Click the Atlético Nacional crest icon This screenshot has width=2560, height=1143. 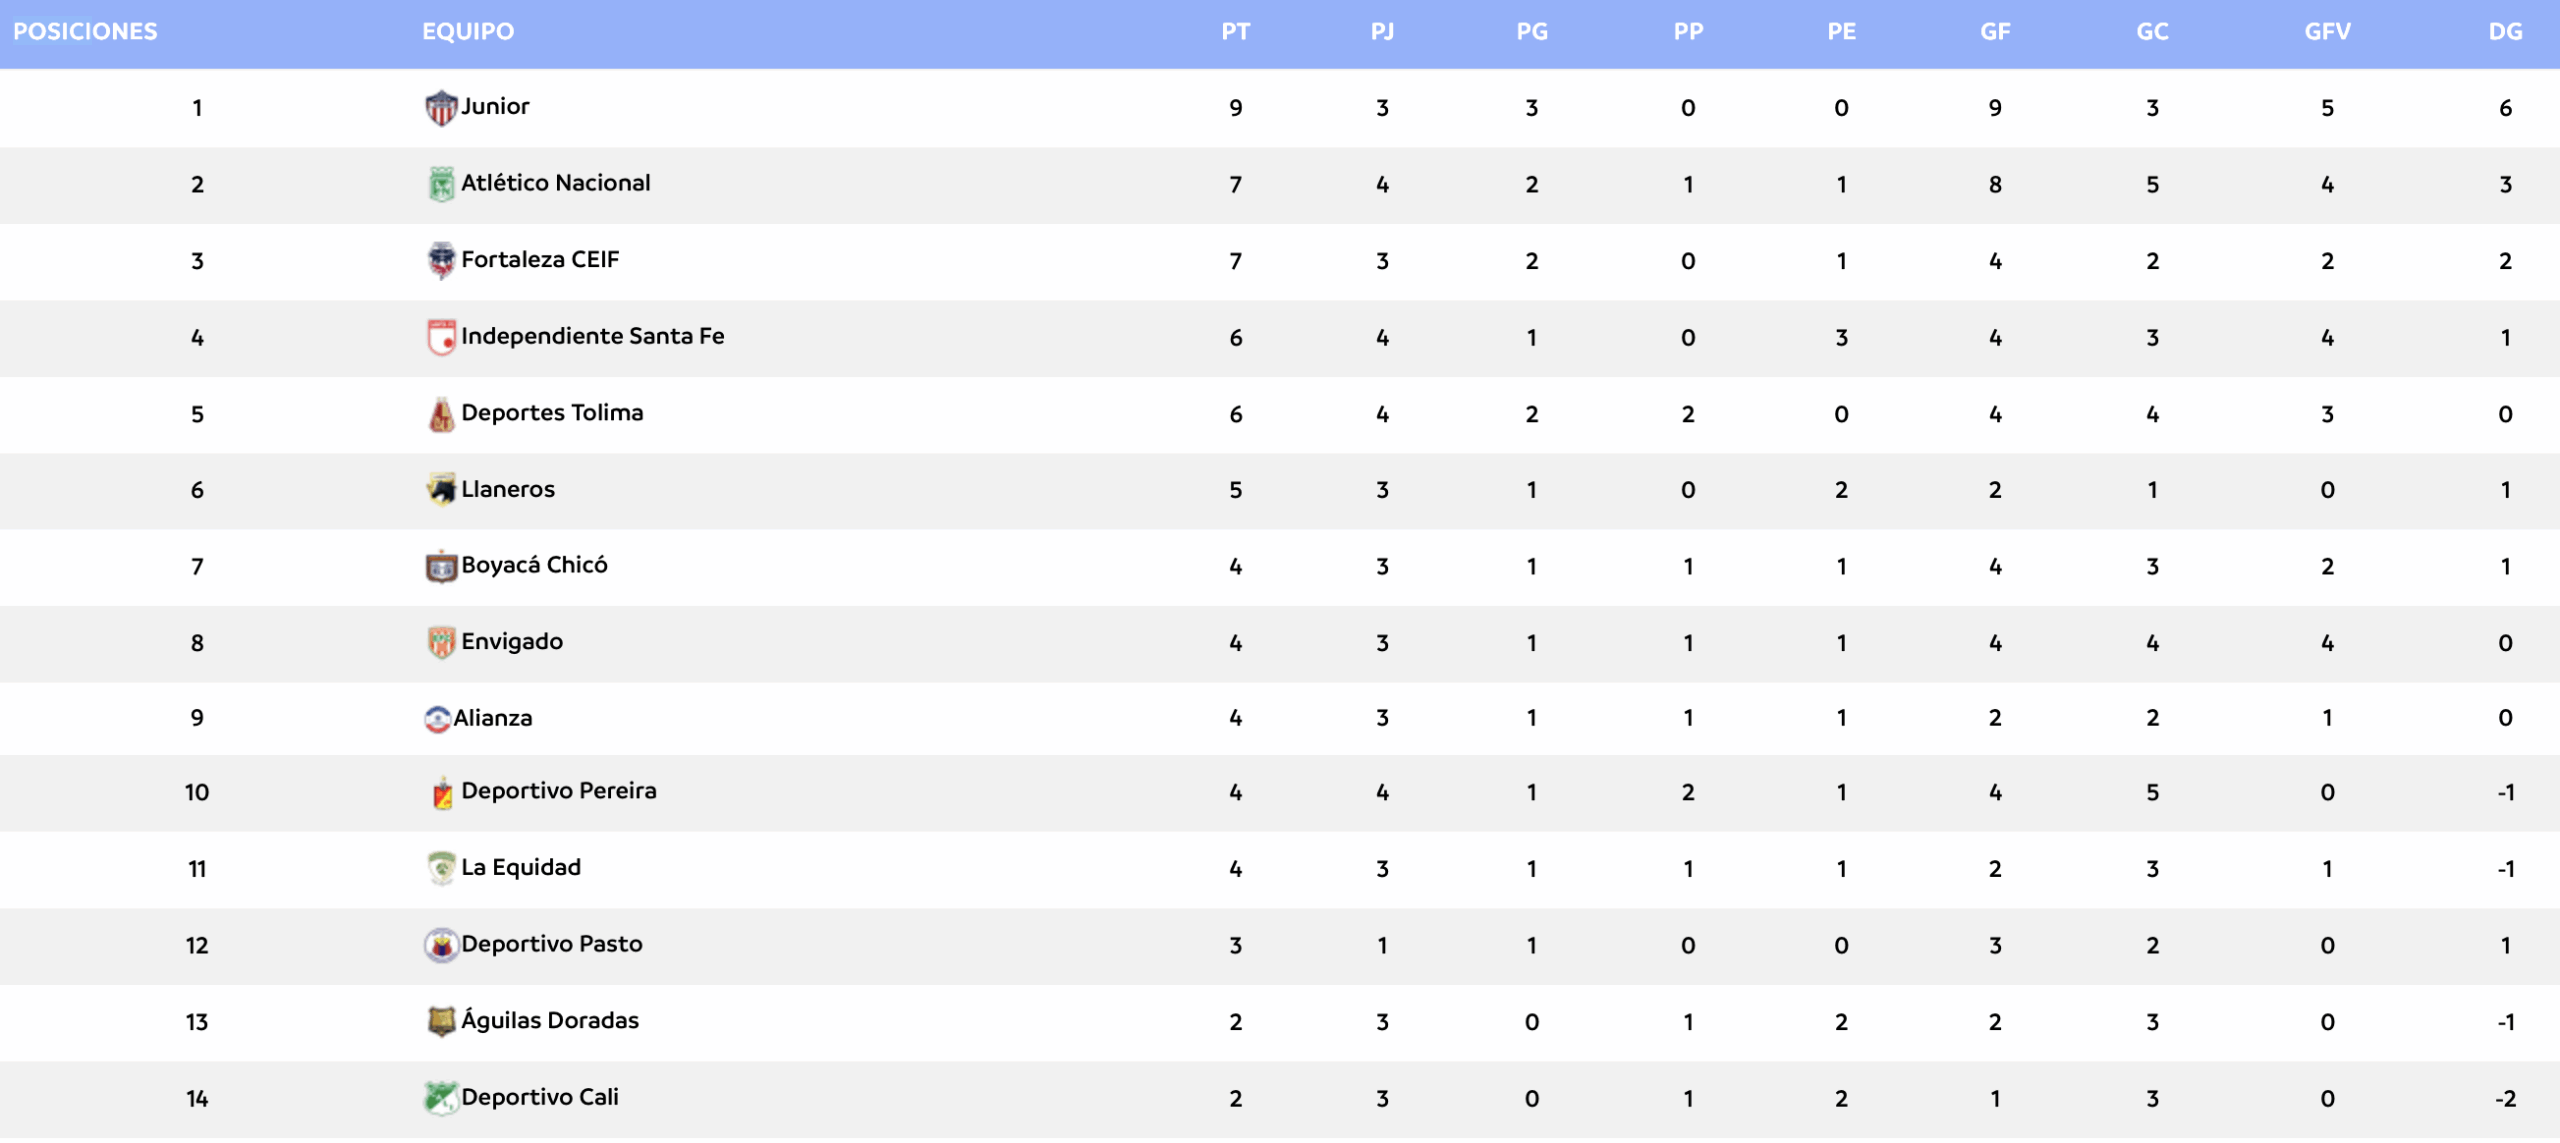(440, 184)
